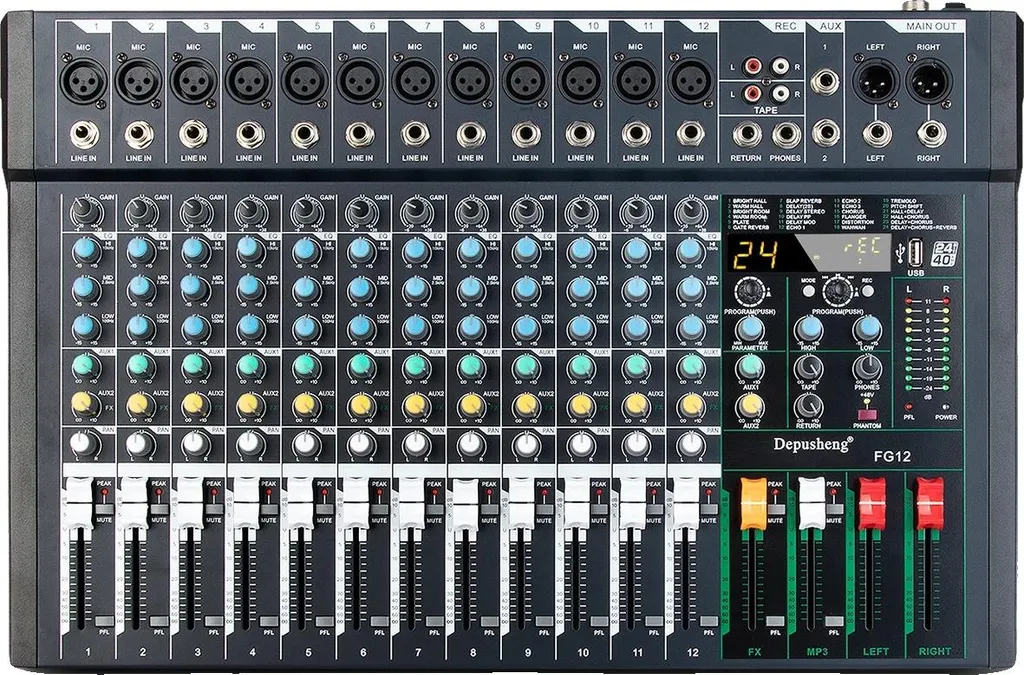Toggle the MP3 channel MUTE button

click(x=834, y=509)
